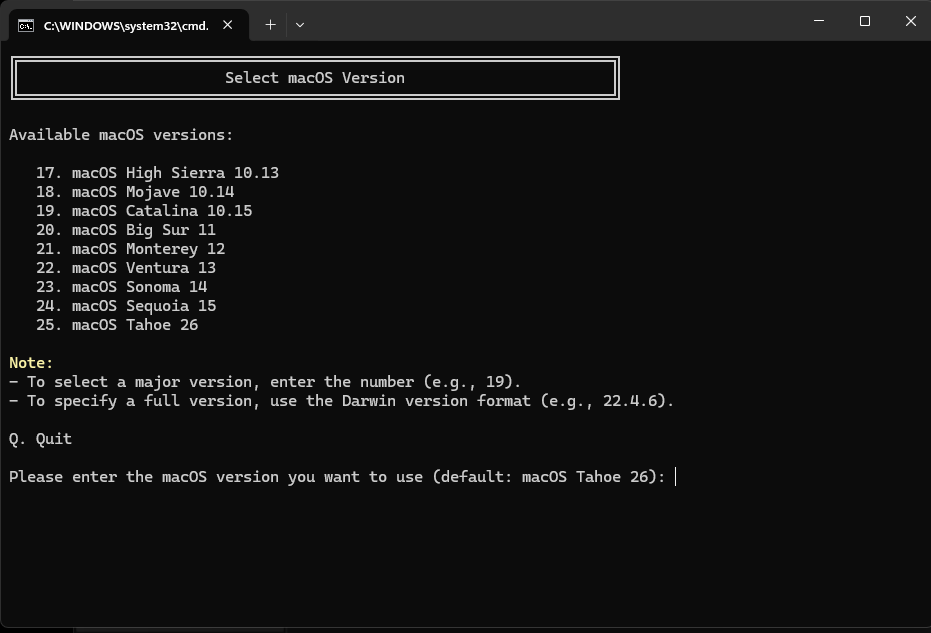Minimize the terminal window

coord(819,21)
